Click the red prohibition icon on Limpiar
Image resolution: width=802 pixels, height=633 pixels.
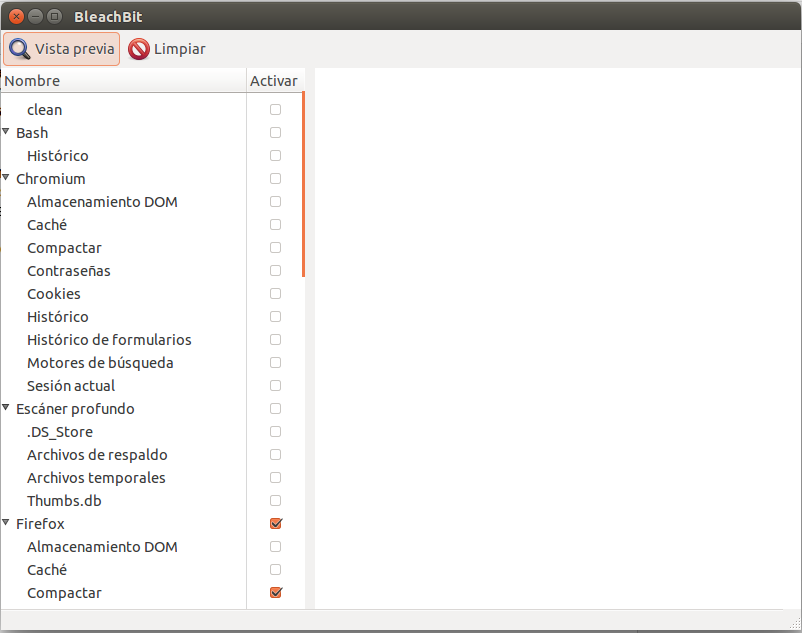click(x=138, y=48)
